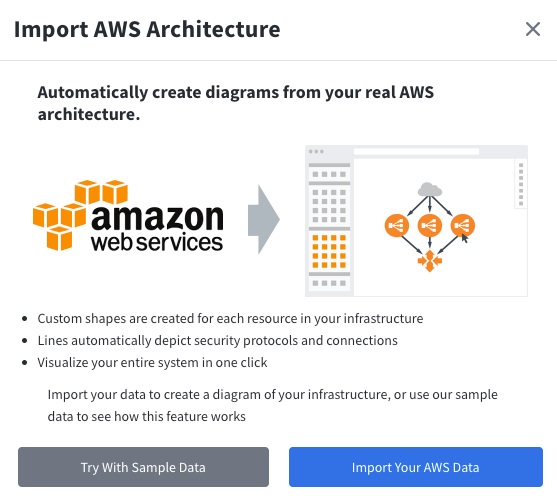Click the vertical dotted panel on illustration's right
The image size is (557, 504).
coord(521,184)
